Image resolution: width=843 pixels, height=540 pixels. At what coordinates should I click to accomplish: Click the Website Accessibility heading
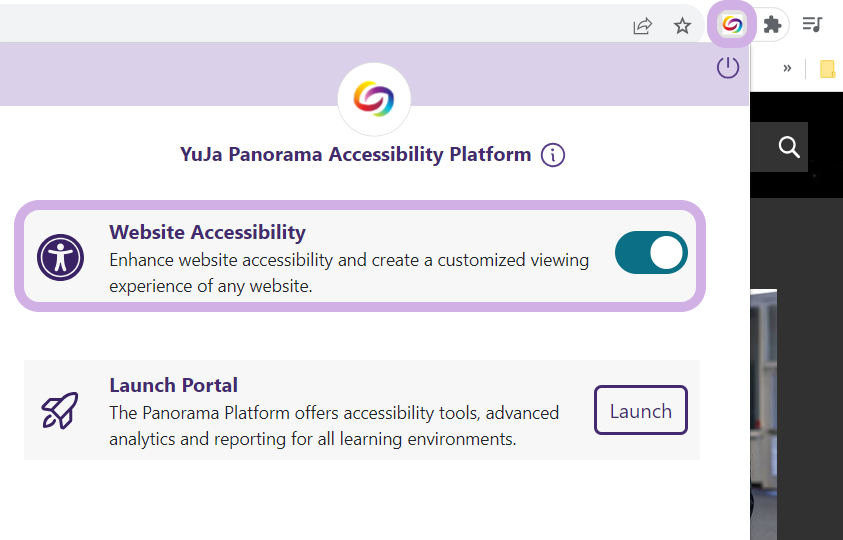point(208,232)
